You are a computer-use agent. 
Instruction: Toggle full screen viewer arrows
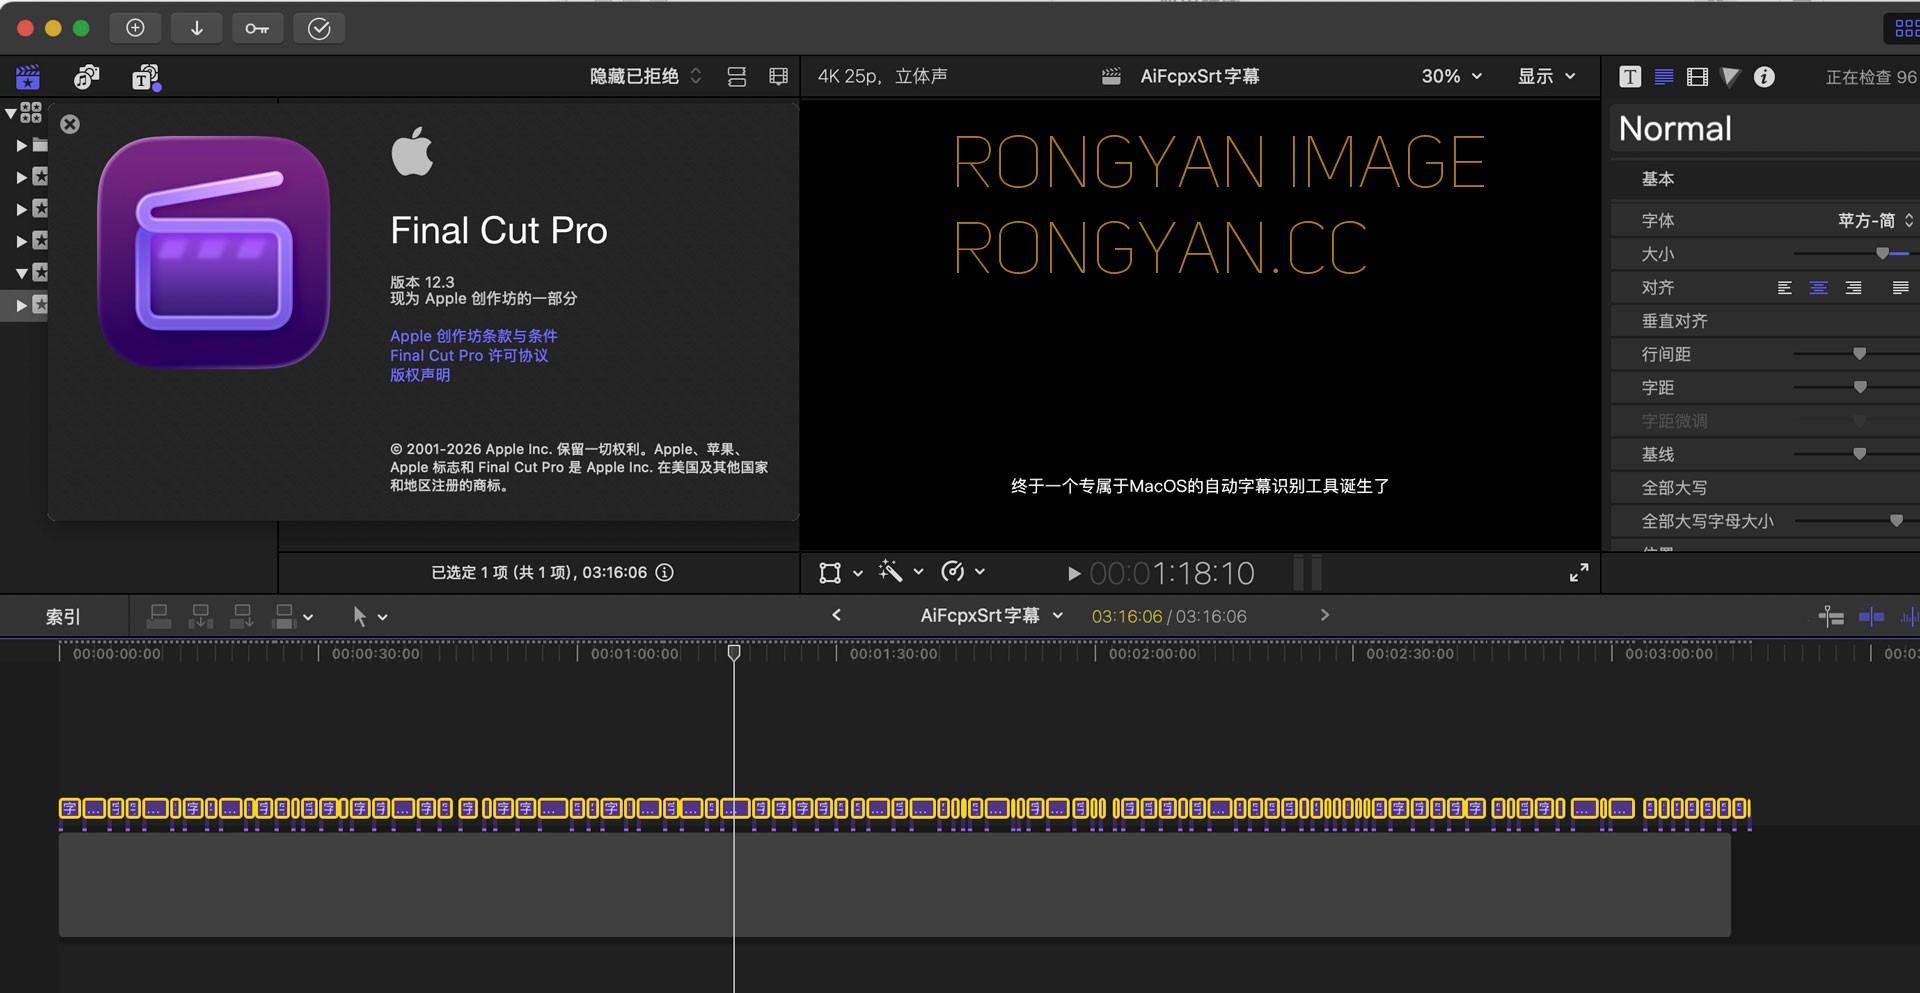1579,573
